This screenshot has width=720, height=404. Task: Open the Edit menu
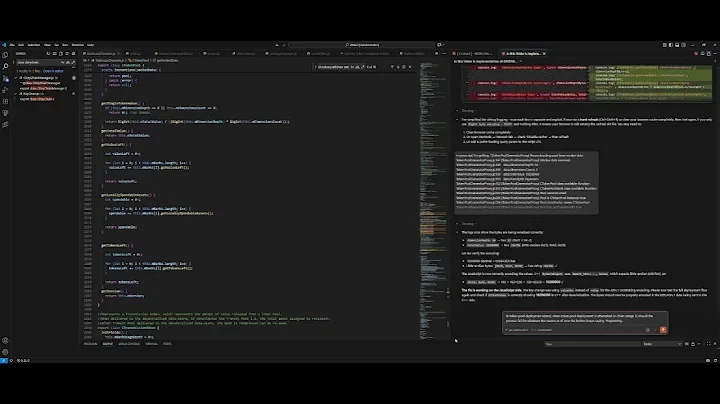(21, 45)
